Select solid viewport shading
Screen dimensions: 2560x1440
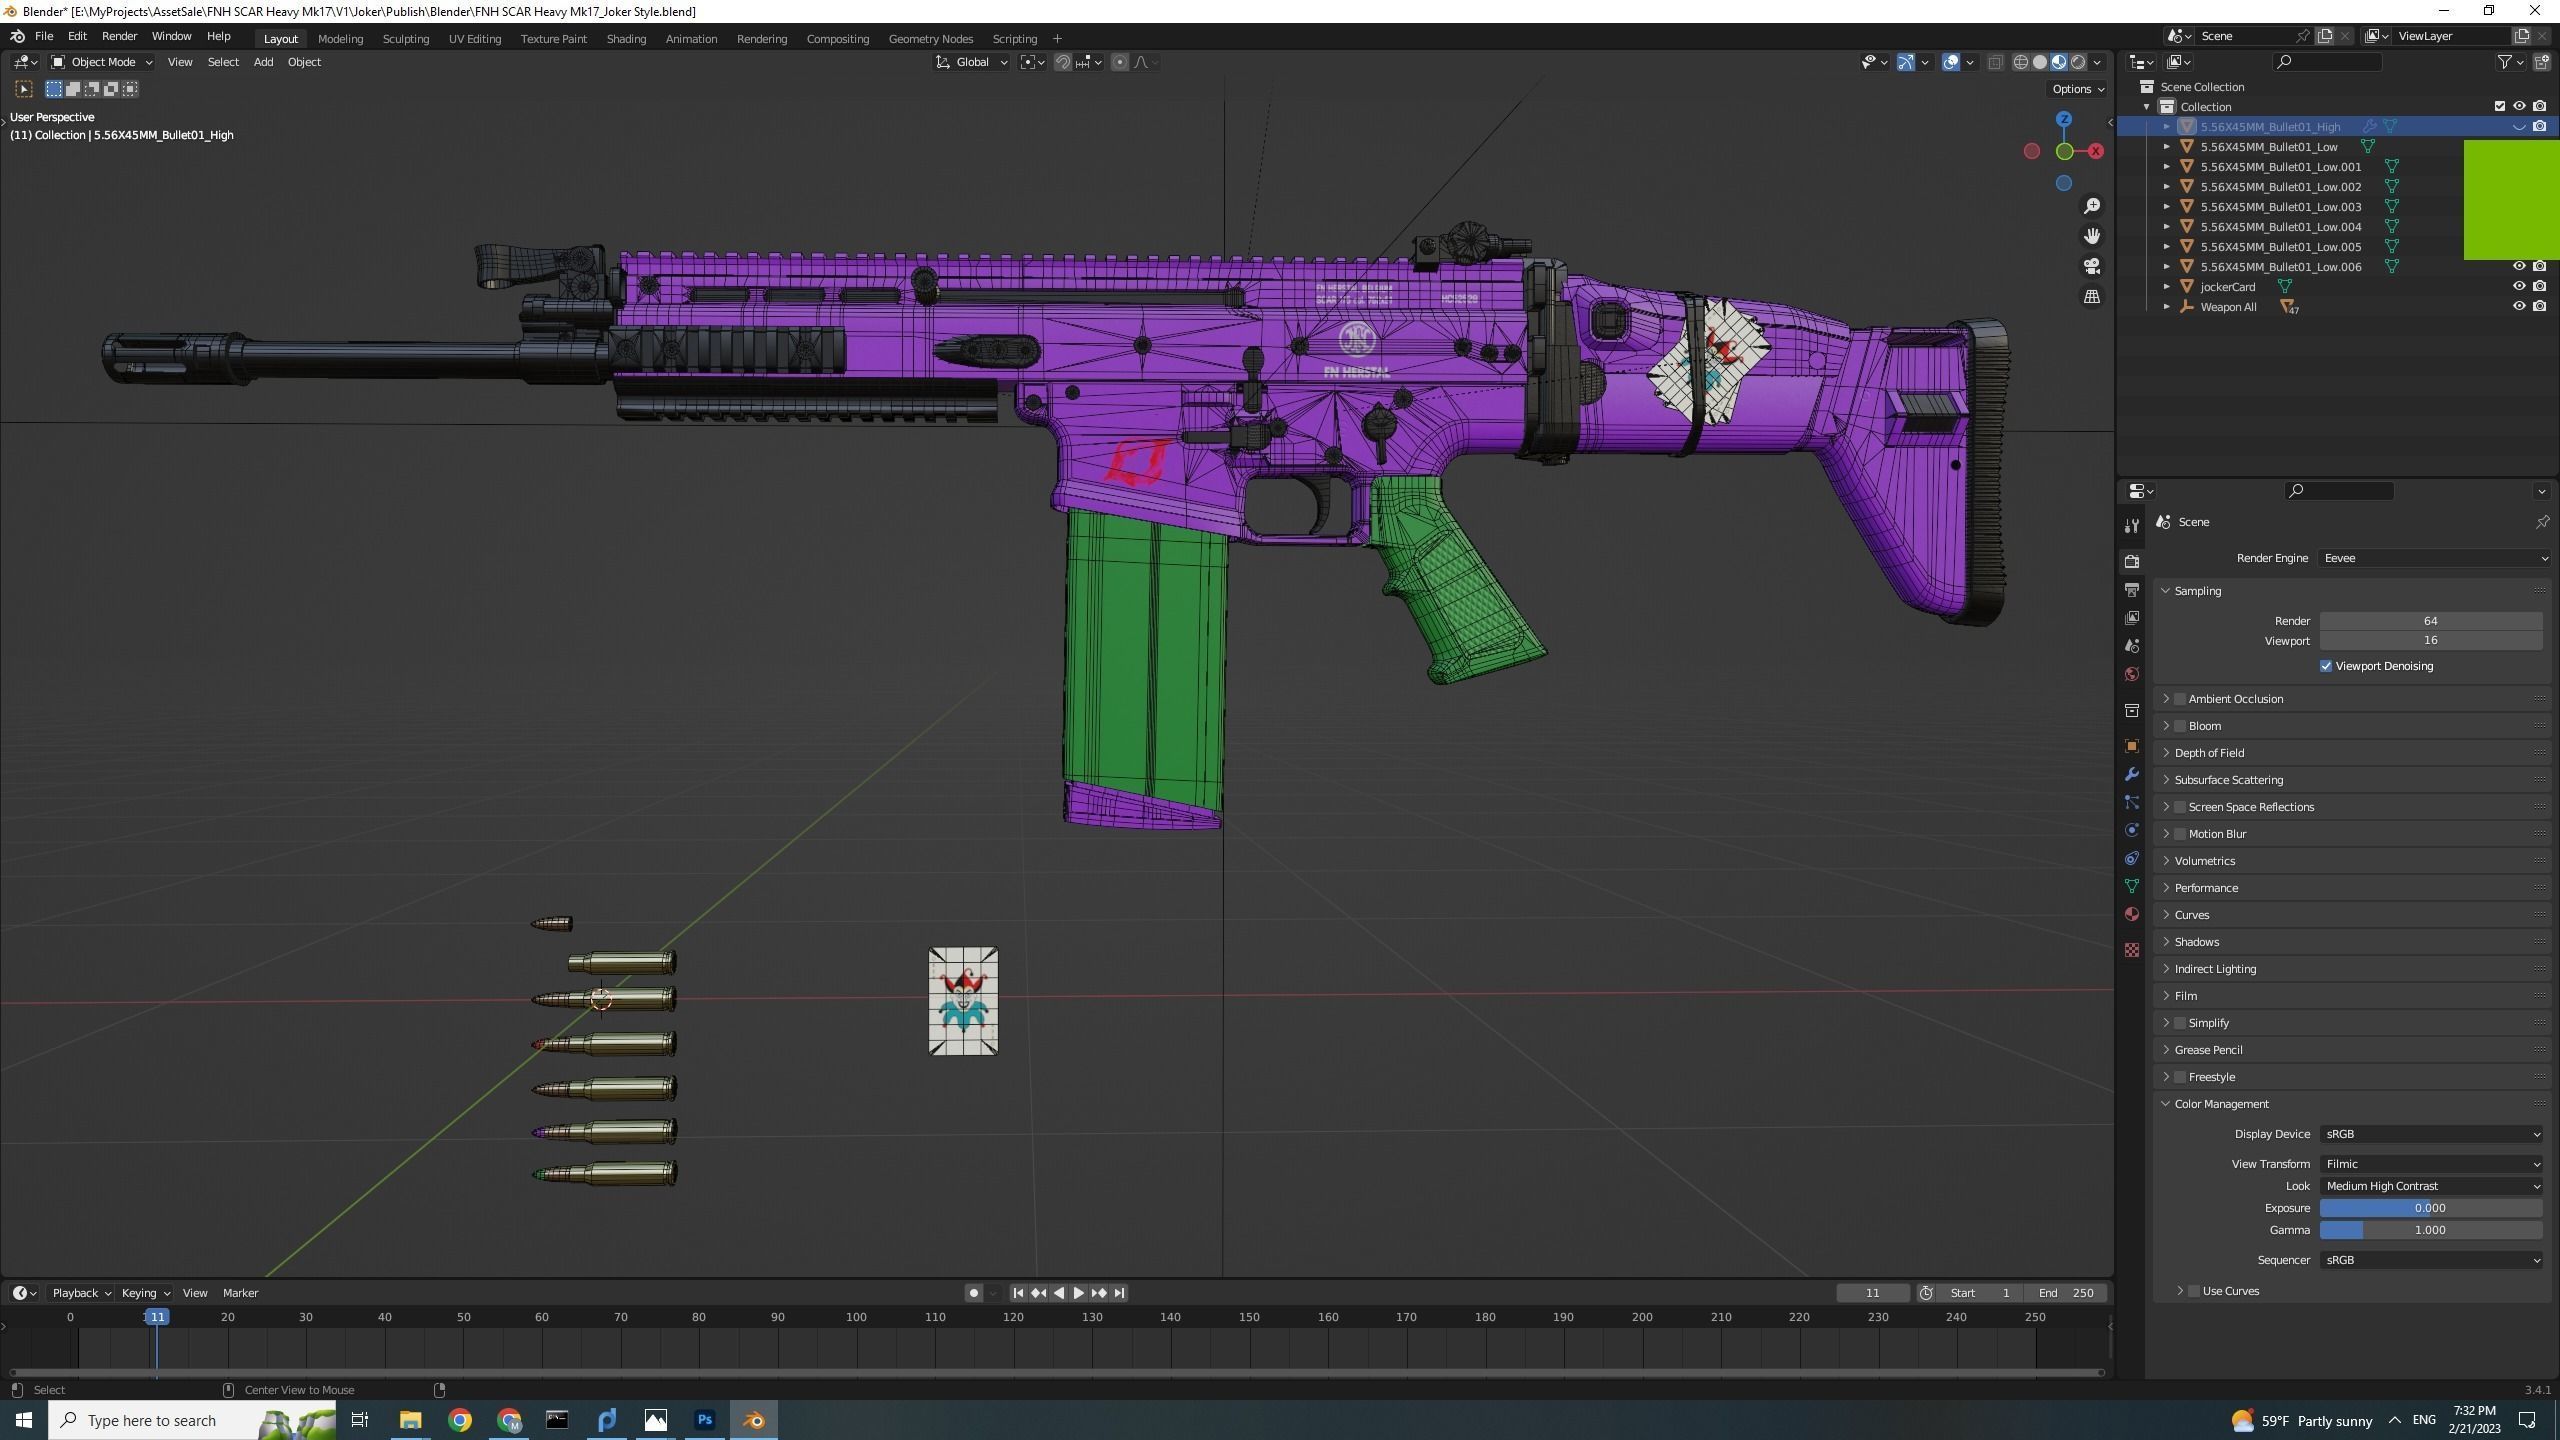(2040, 62)
